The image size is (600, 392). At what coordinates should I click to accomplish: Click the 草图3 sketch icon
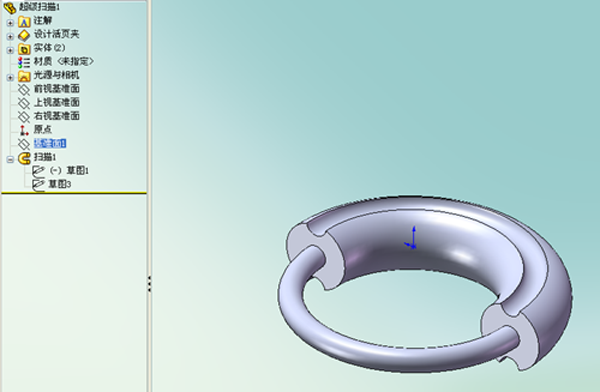[38, 185]
